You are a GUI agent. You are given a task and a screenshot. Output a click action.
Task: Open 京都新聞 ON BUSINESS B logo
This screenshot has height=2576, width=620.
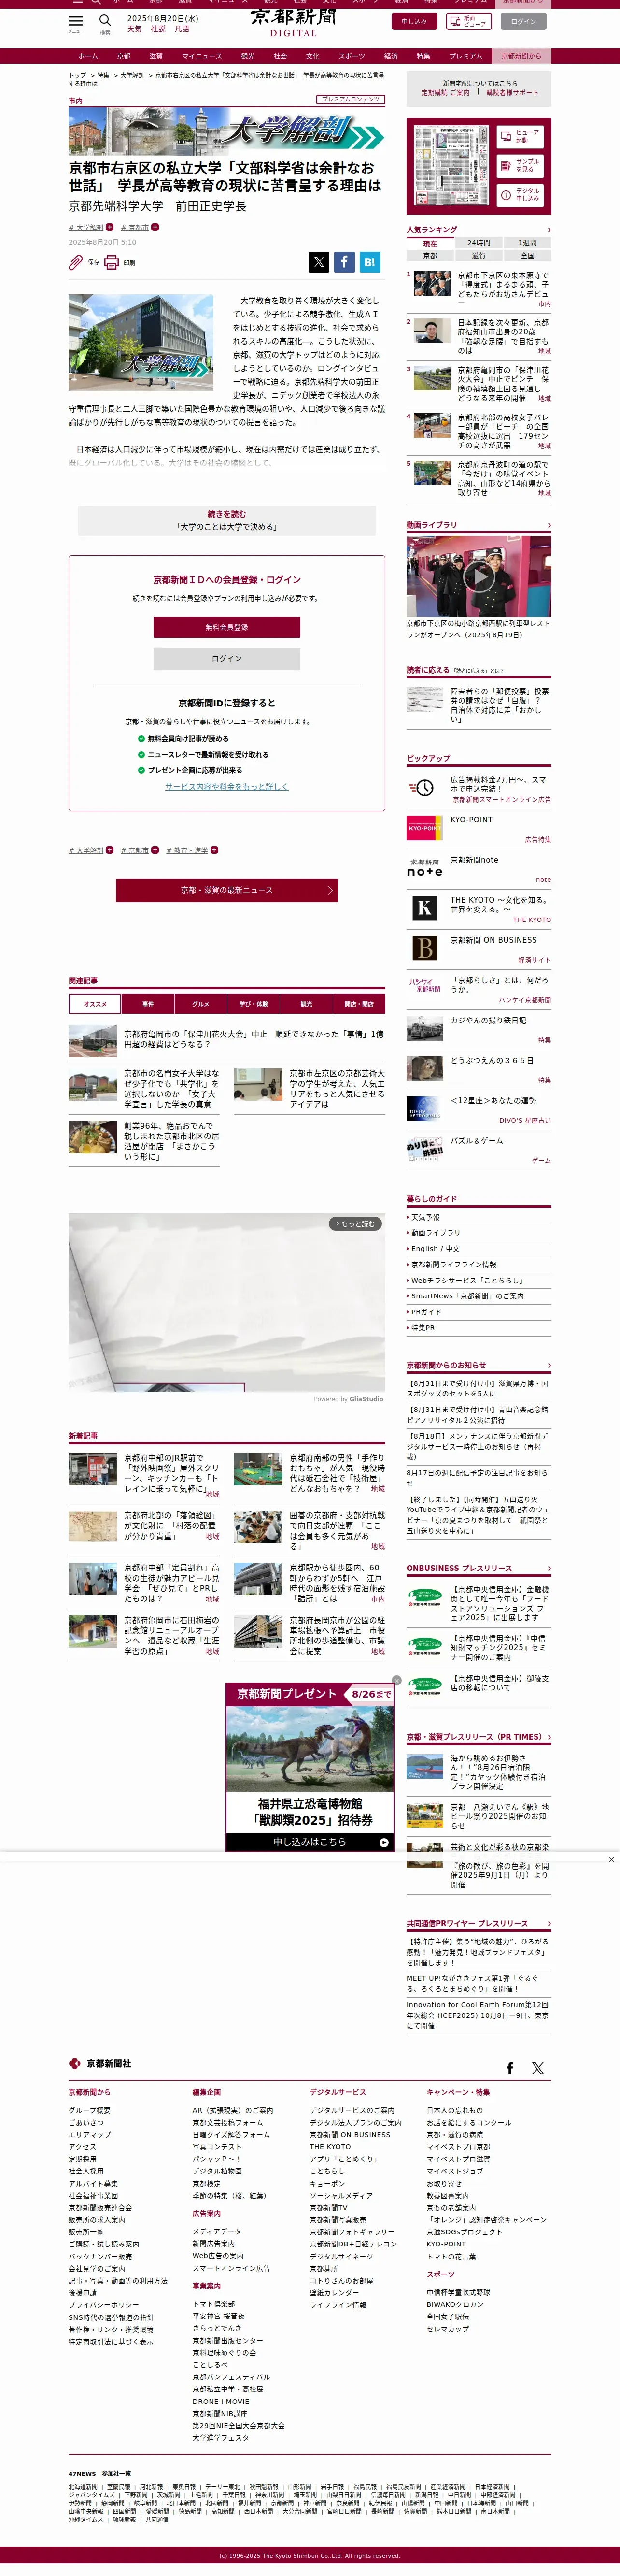[x=424, y=948]
